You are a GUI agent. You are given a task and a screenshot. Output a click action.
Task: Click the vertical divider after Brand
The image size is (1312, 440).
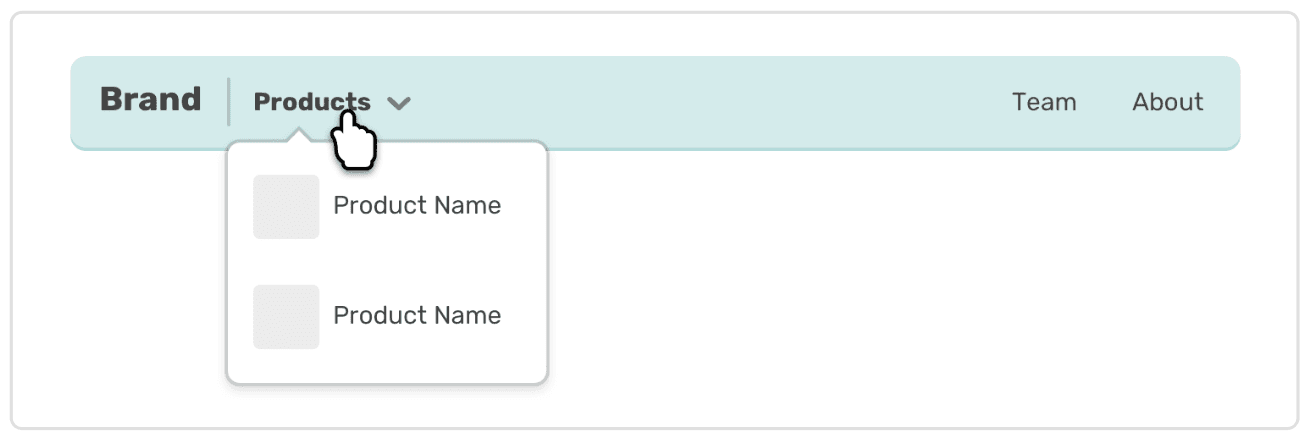click(x=229, y=102)
